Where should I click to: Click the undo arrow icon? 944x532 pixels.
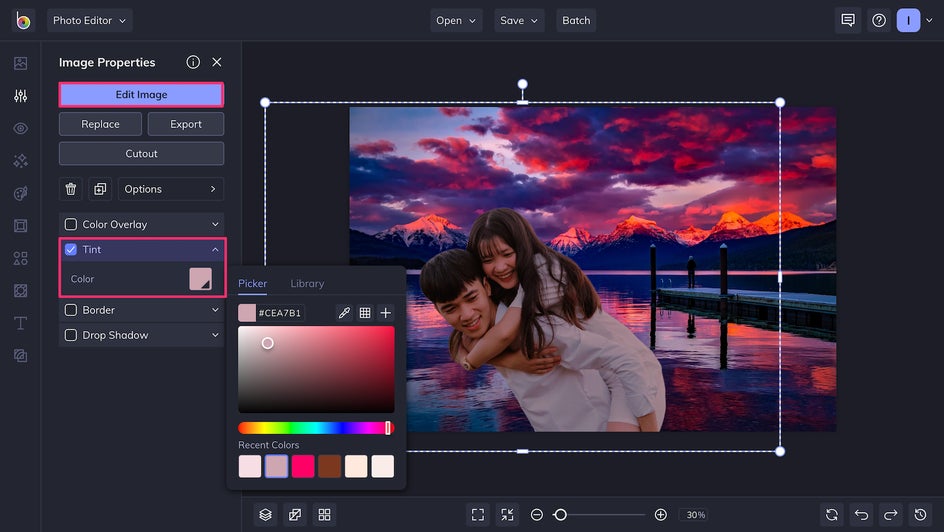[x=862, y=515]
